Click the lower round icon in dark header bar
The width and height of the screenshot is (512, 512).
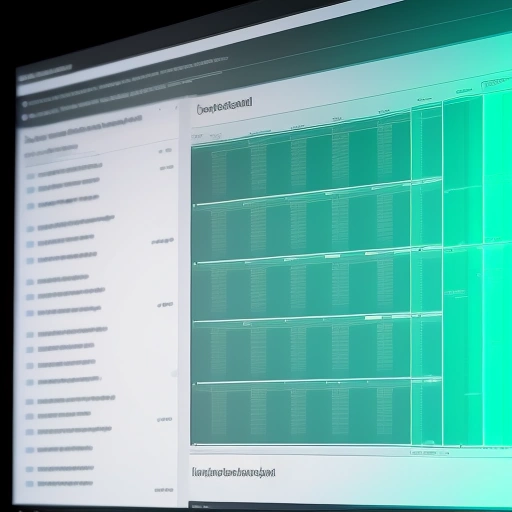click(24, 117)
